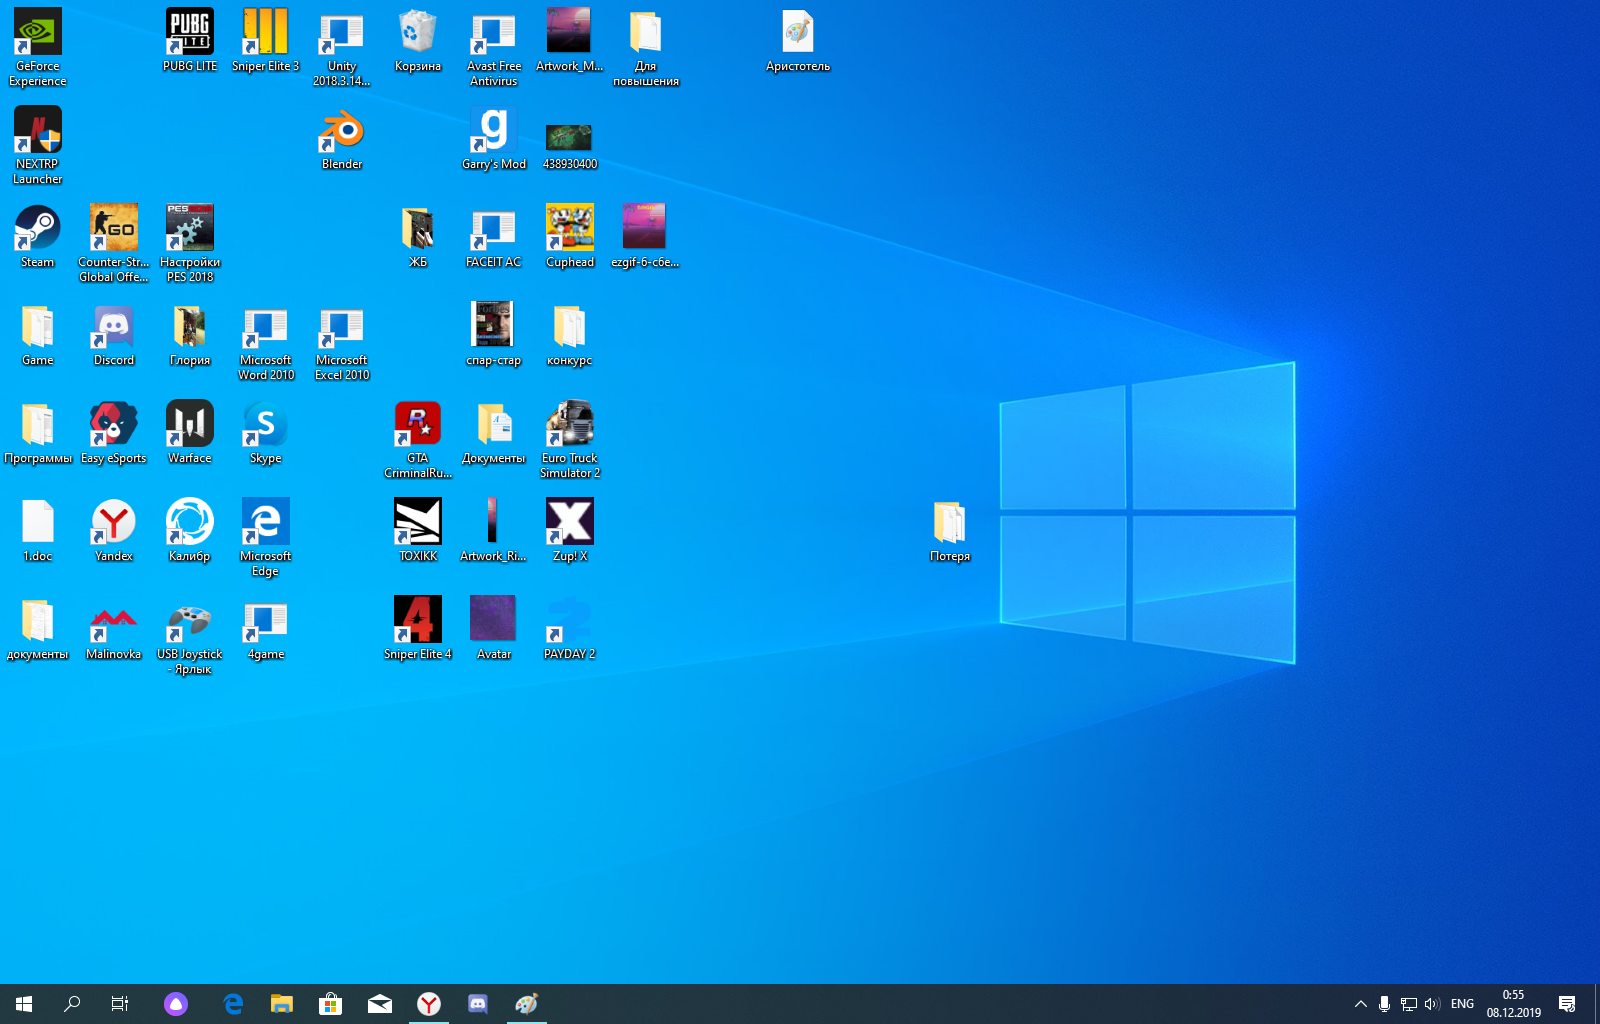
Task: Select the ЖБ folder icon
Action: tap(418, 236)
